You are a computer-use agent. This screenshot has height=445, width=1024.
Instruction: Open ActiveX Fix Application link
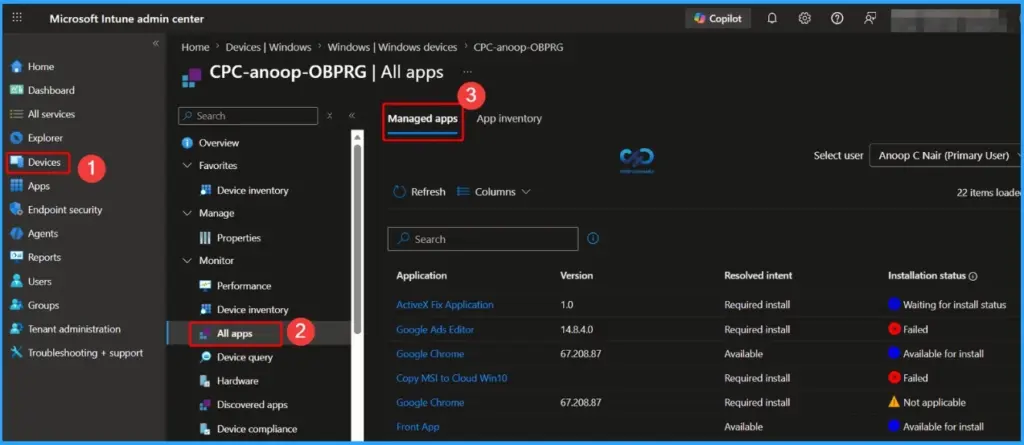[x=445, y=305]
